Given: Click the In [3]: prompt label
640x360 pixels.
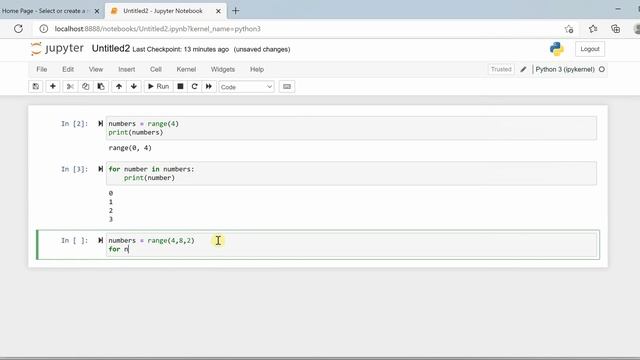Looking at the screenshot, I should click(74, 169).
